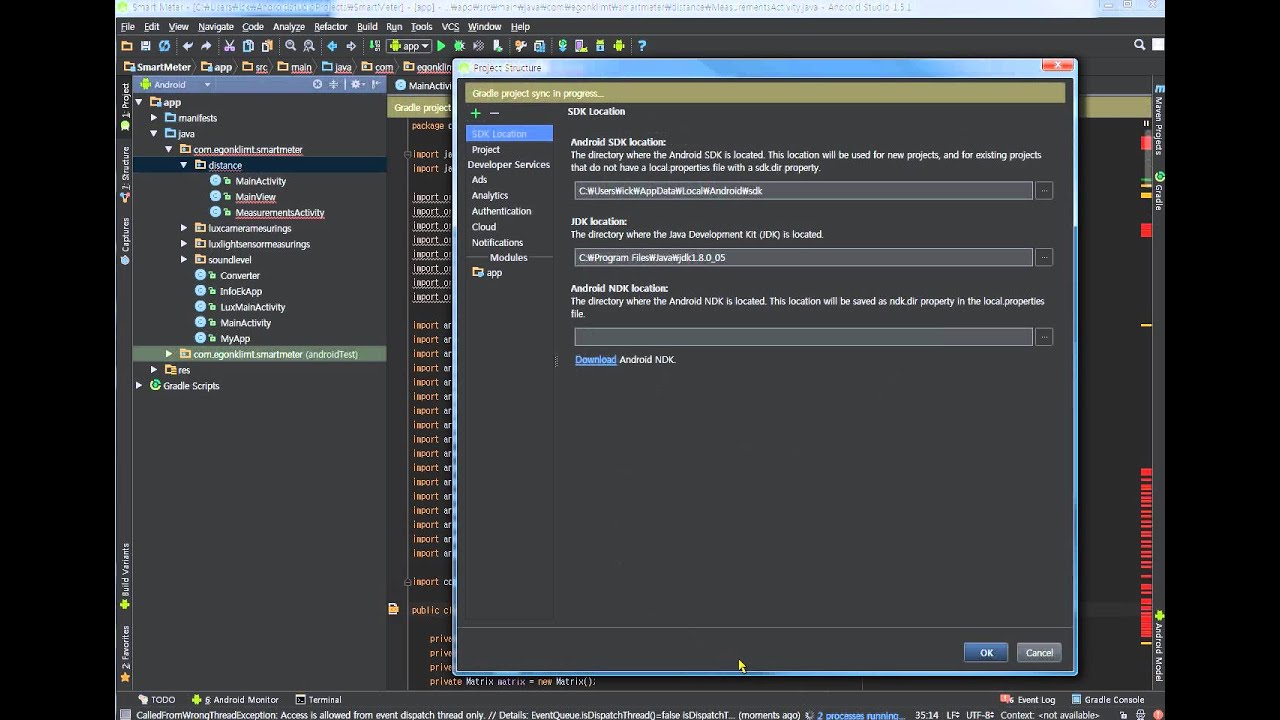Select Authentication under Developer Services
Image resolution: width=1280 pixels, height=720 pixels.
coord(501,211)
